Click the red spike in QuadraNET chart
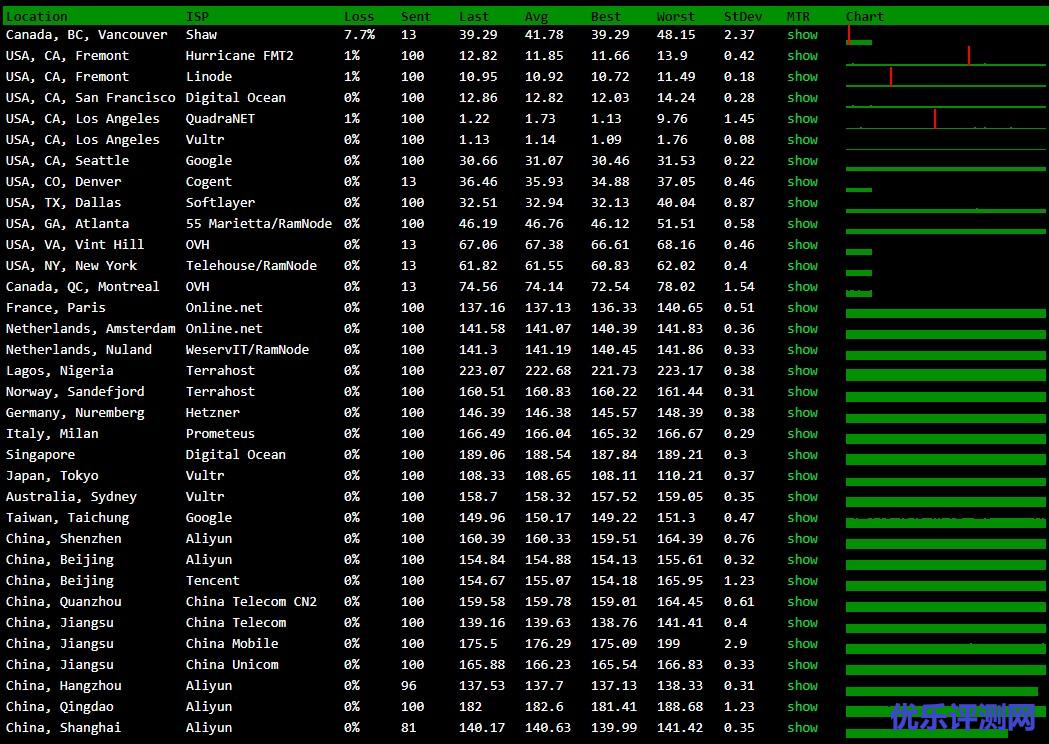The width and height of the screenshot is (1049, 744). click(935, 118)
